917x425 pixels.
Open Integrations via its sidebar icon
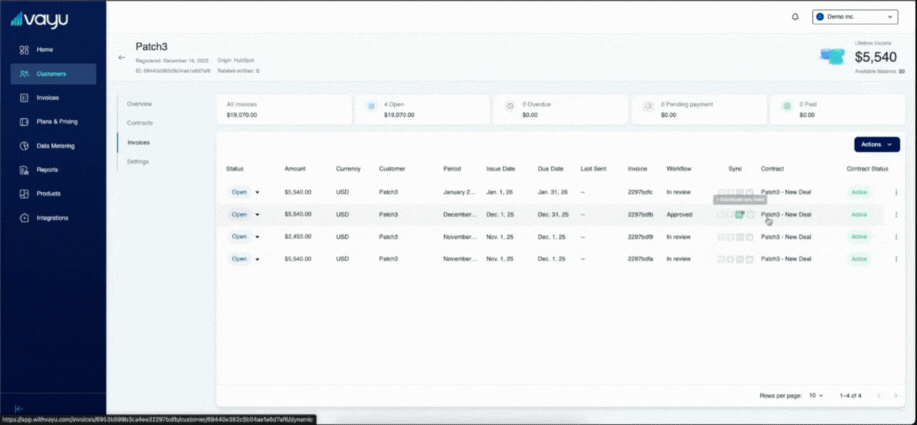click(24, 217)
